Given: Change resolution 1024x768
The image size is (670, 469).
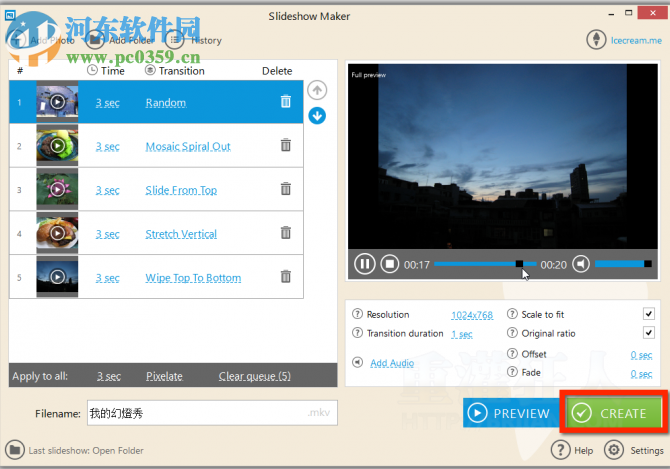Looking at the screenshot, I should click(x=472, y=315).
